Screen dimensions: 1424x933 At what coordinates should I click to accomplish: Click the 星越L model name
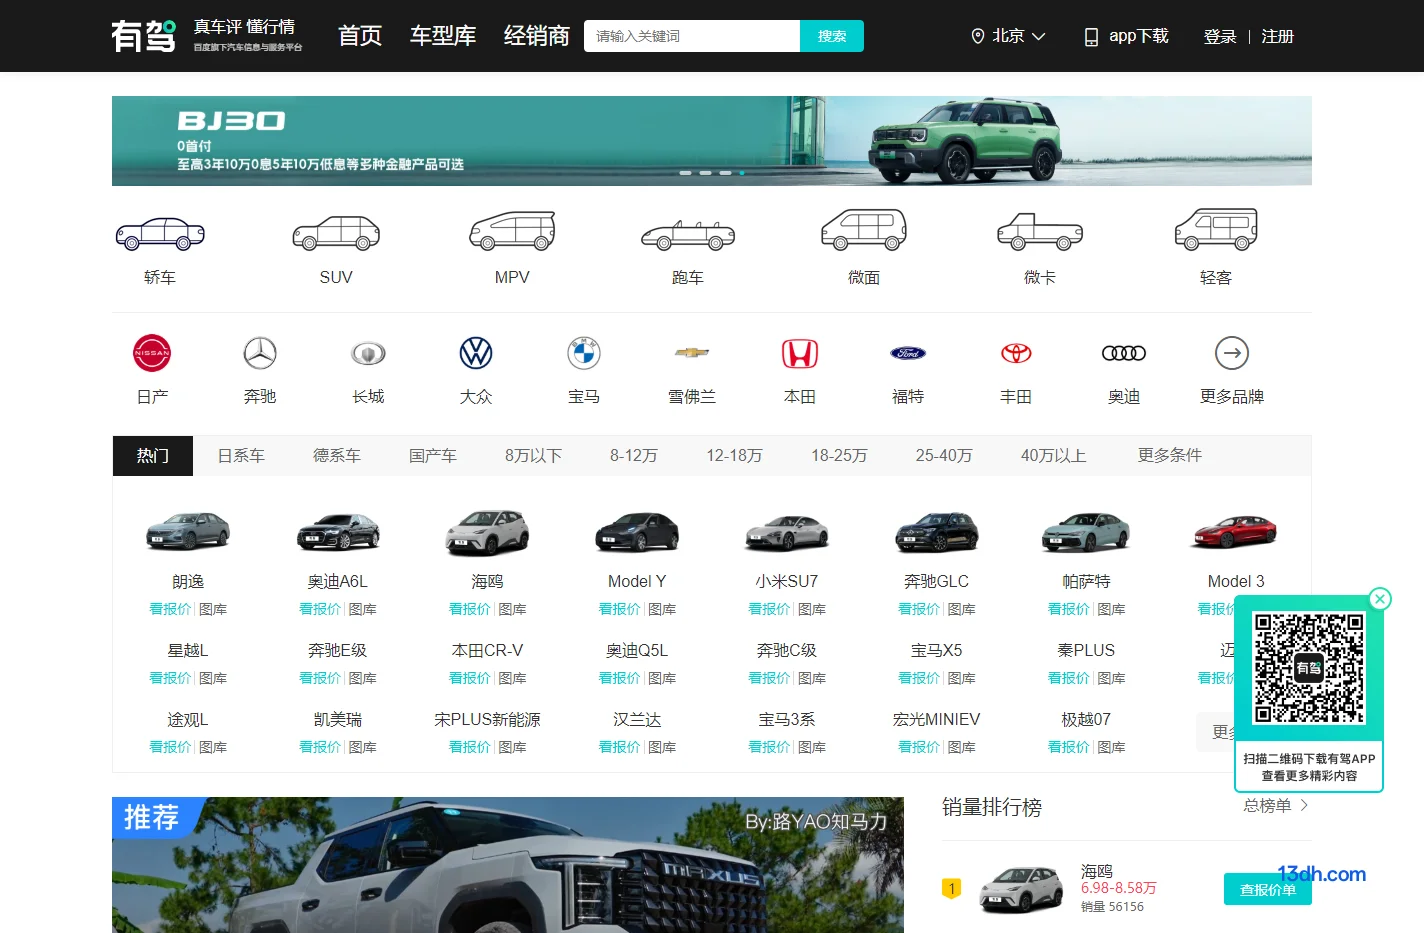(x=188, y=650)
